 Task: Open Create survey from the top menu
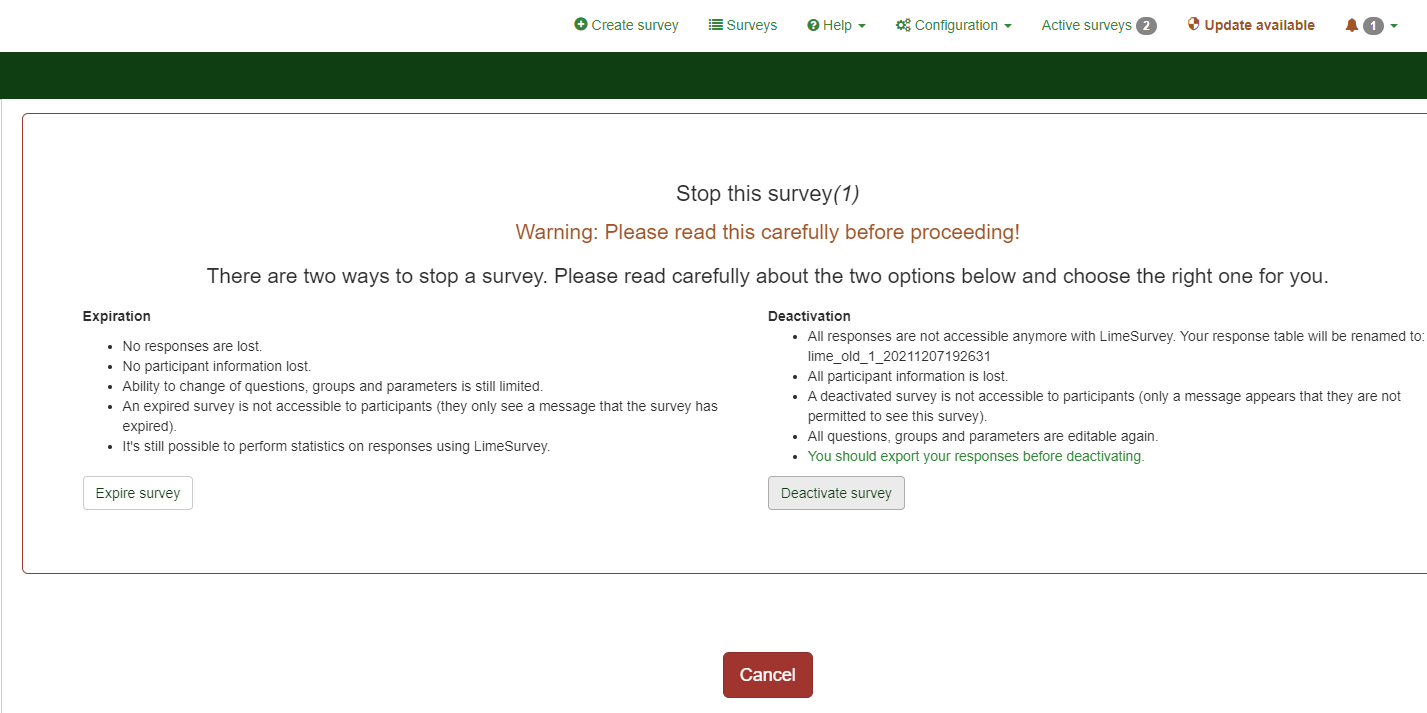point(626,25)
